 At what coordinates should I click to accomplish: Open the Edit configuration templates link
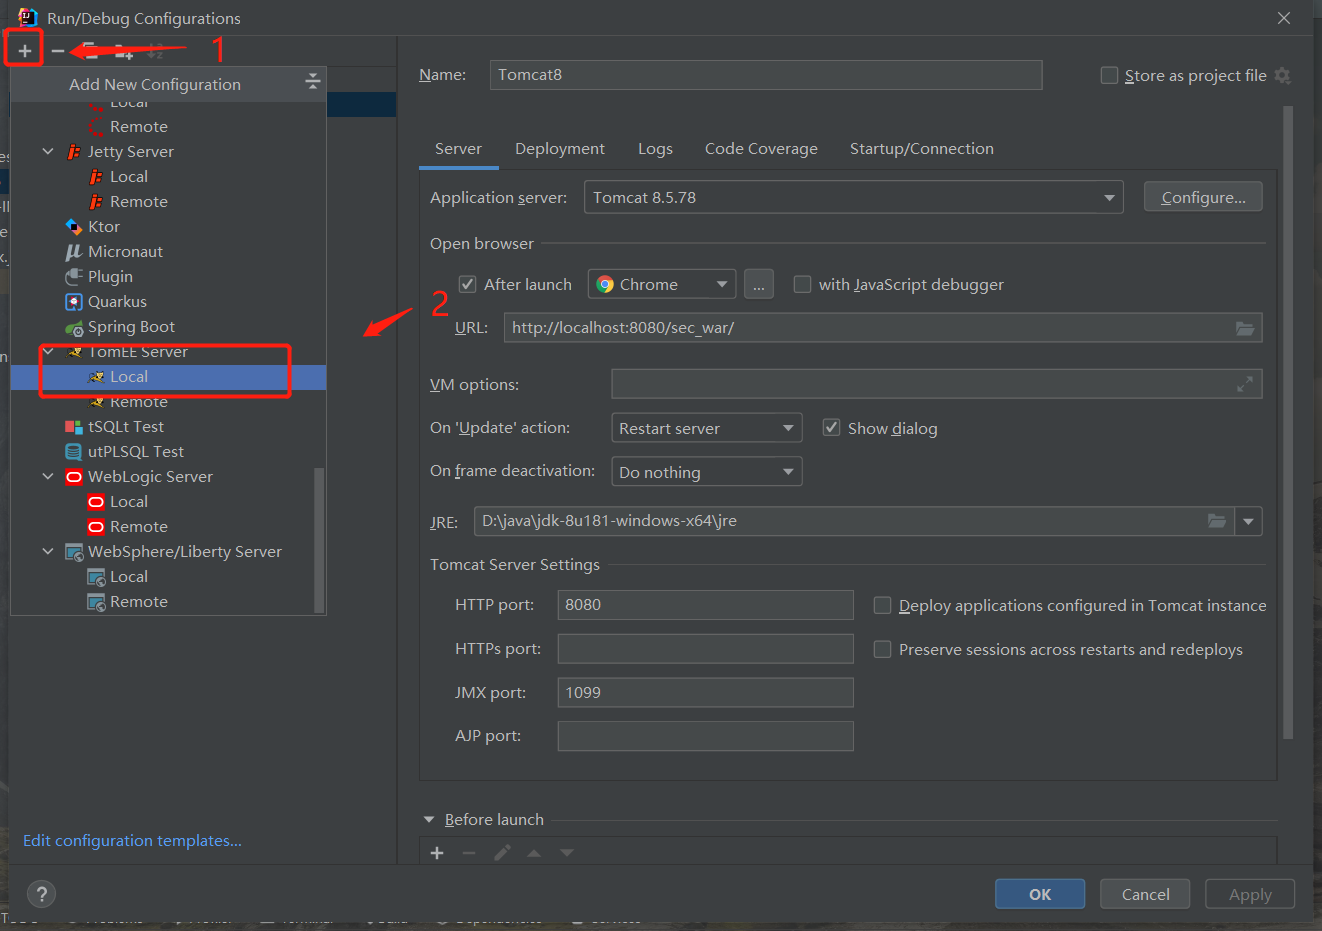pos(132,840)
